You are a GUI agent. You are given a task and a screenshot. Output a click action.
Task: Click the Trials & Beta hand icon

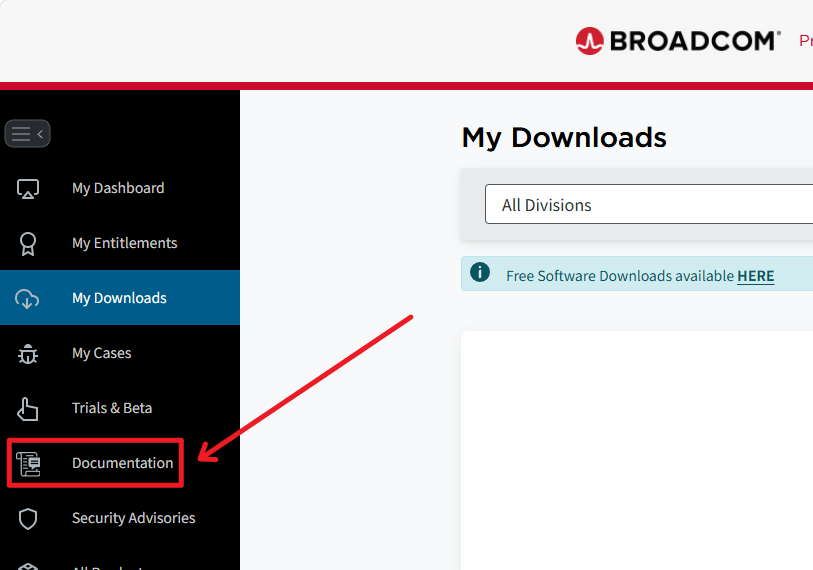tap(27, 409)
